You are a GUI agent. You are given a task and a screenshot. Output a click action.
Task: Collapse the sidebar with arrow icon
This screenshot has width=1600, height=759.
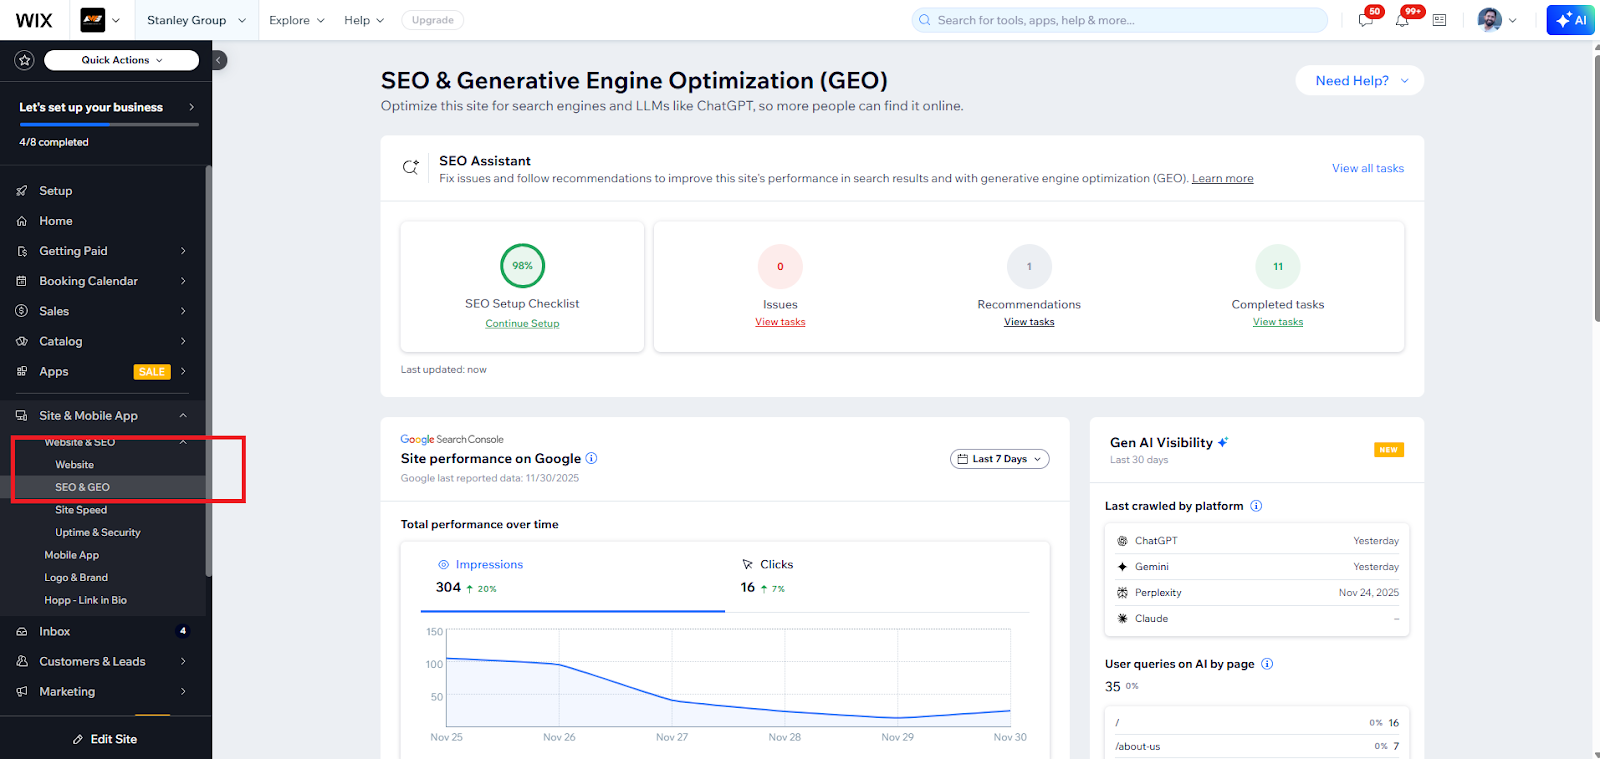pyautogui.click(x=219, y=60)
